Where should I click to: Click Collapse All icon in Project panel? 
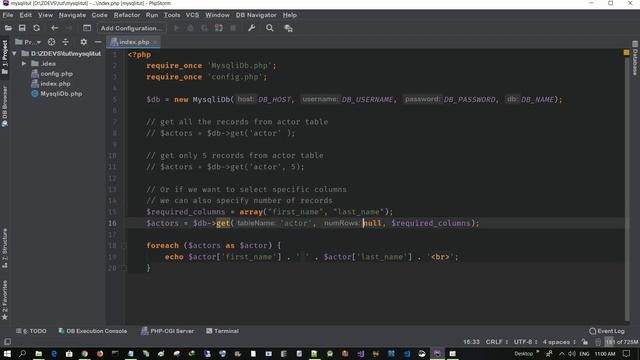tap(65, 42)
